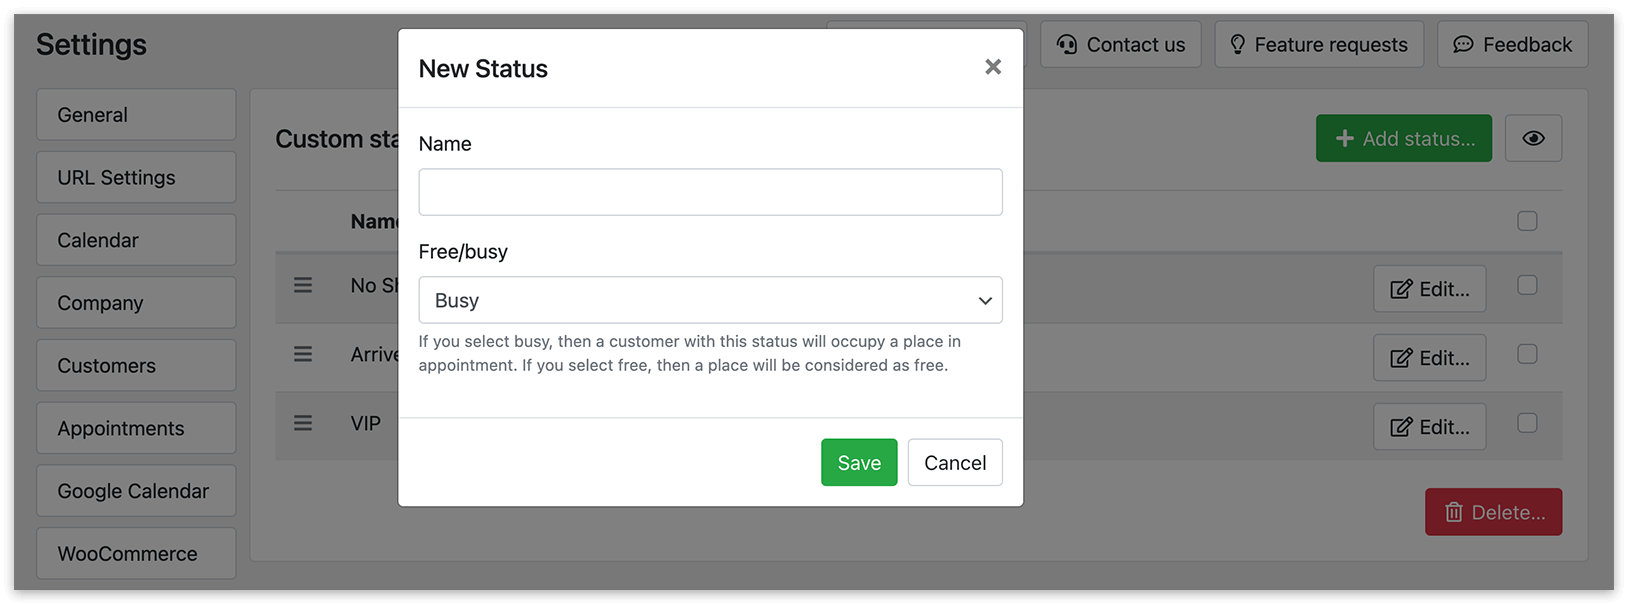Open Customers settings
Viewport: 1628px width, 604px height.
click(x=136, y=365)
